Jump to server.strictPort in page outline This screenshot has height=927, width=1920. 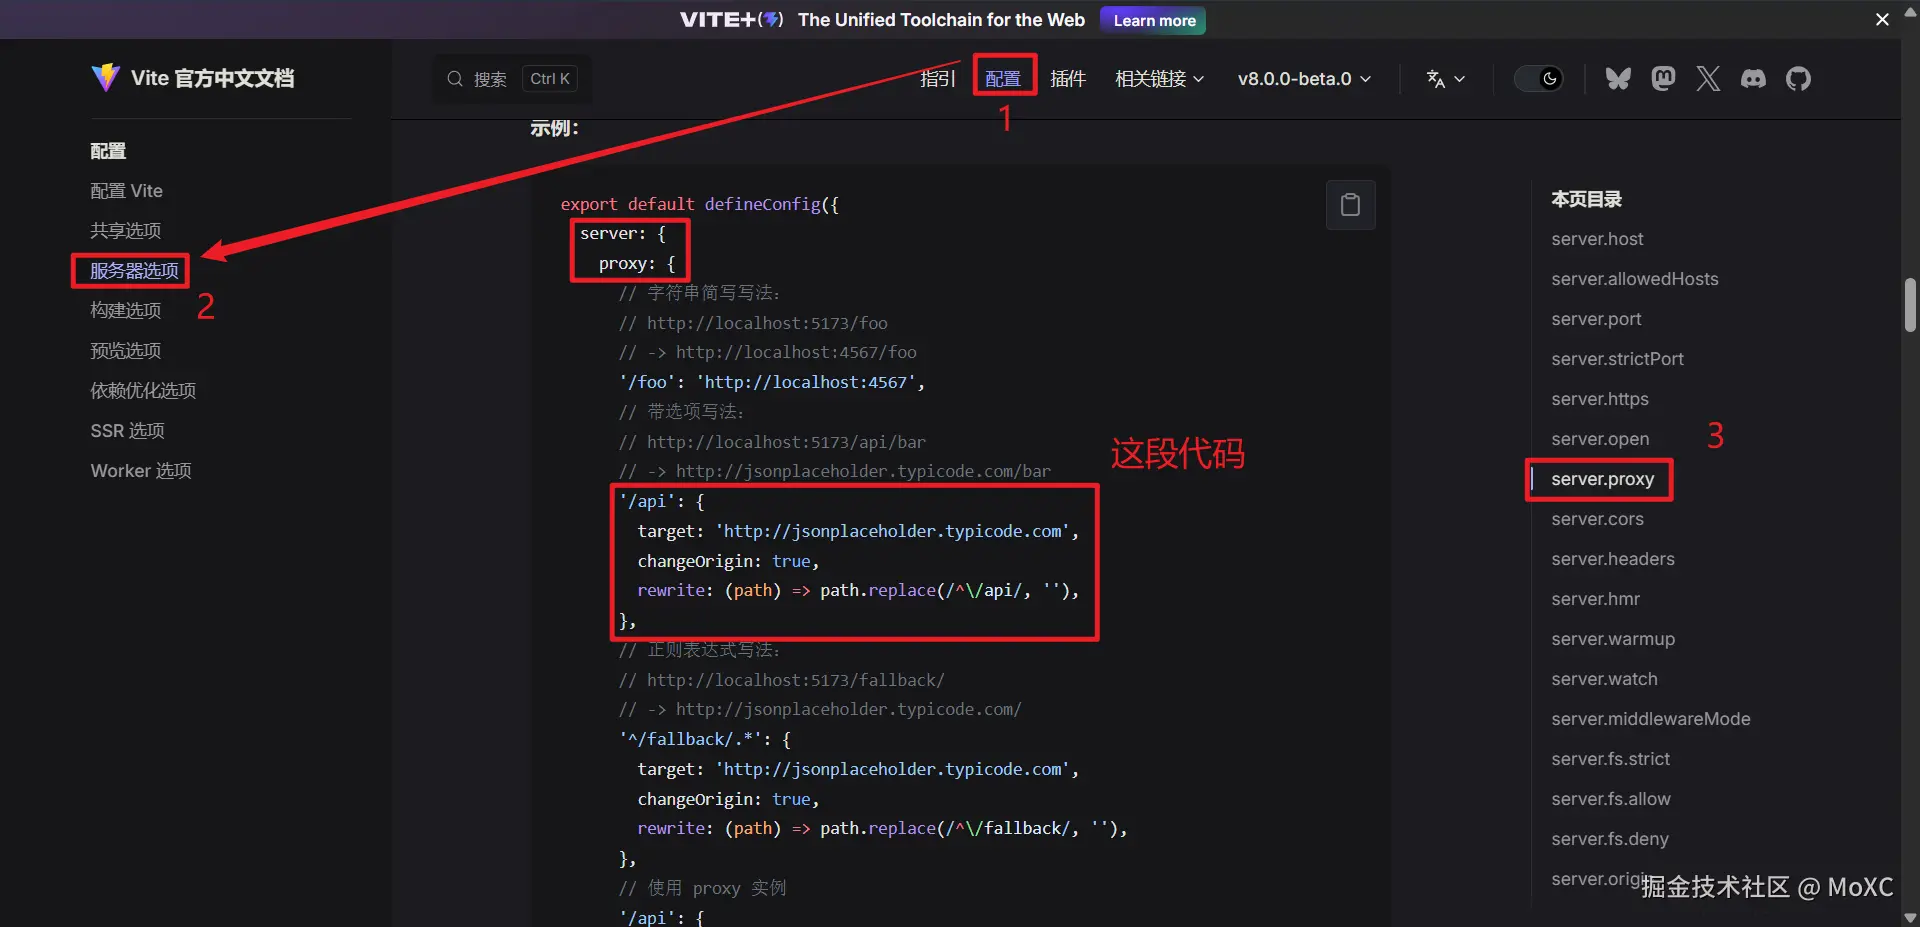[x=1617, y=359]
